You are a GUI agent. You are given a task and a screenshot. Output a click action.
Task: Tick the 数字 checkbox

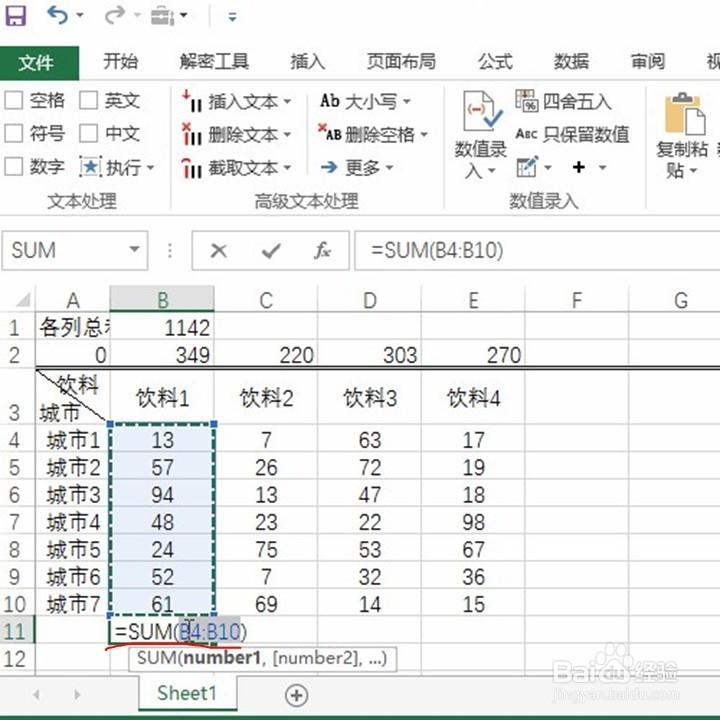14,167
